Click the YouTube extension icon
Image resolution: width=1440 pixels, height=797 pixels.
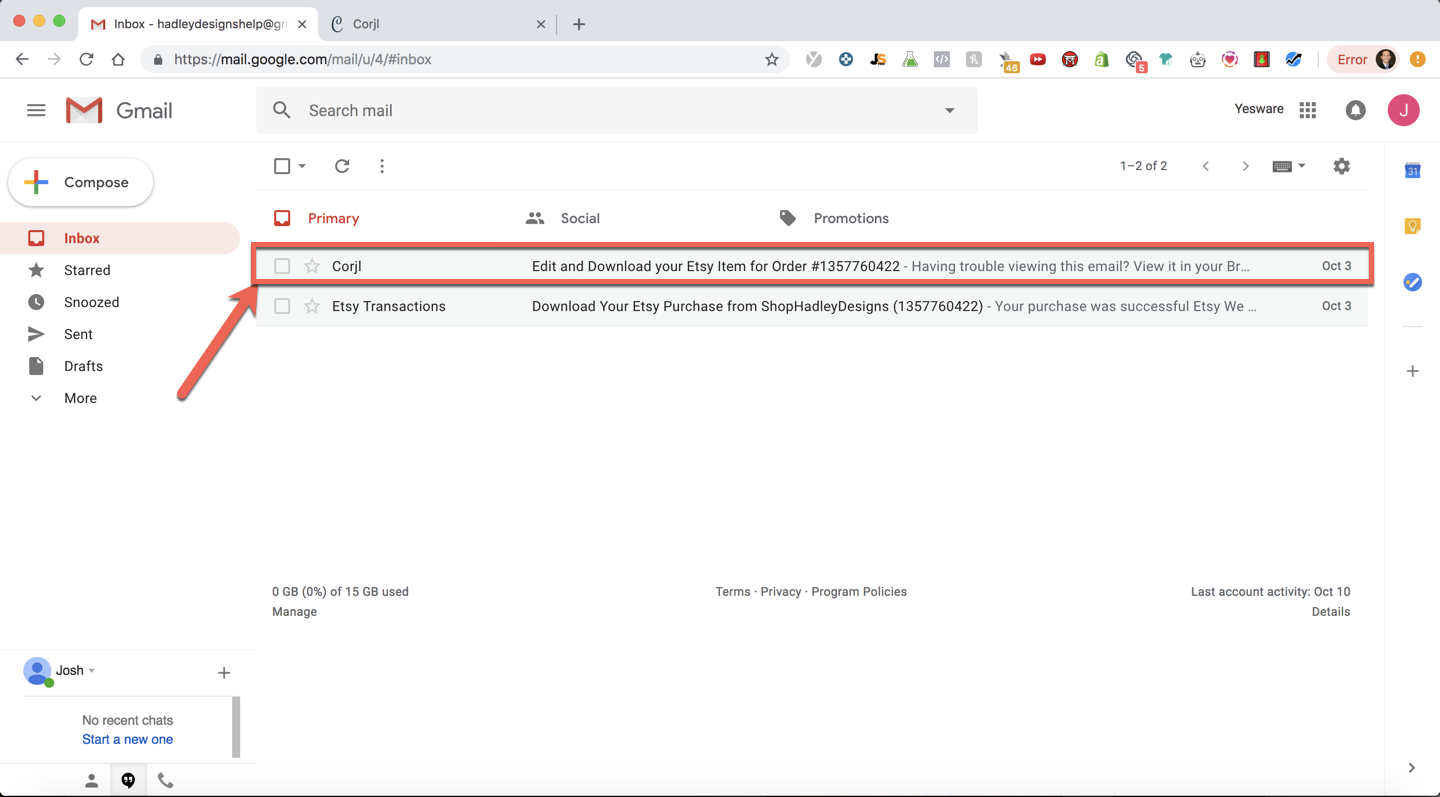pos(1038,60)
